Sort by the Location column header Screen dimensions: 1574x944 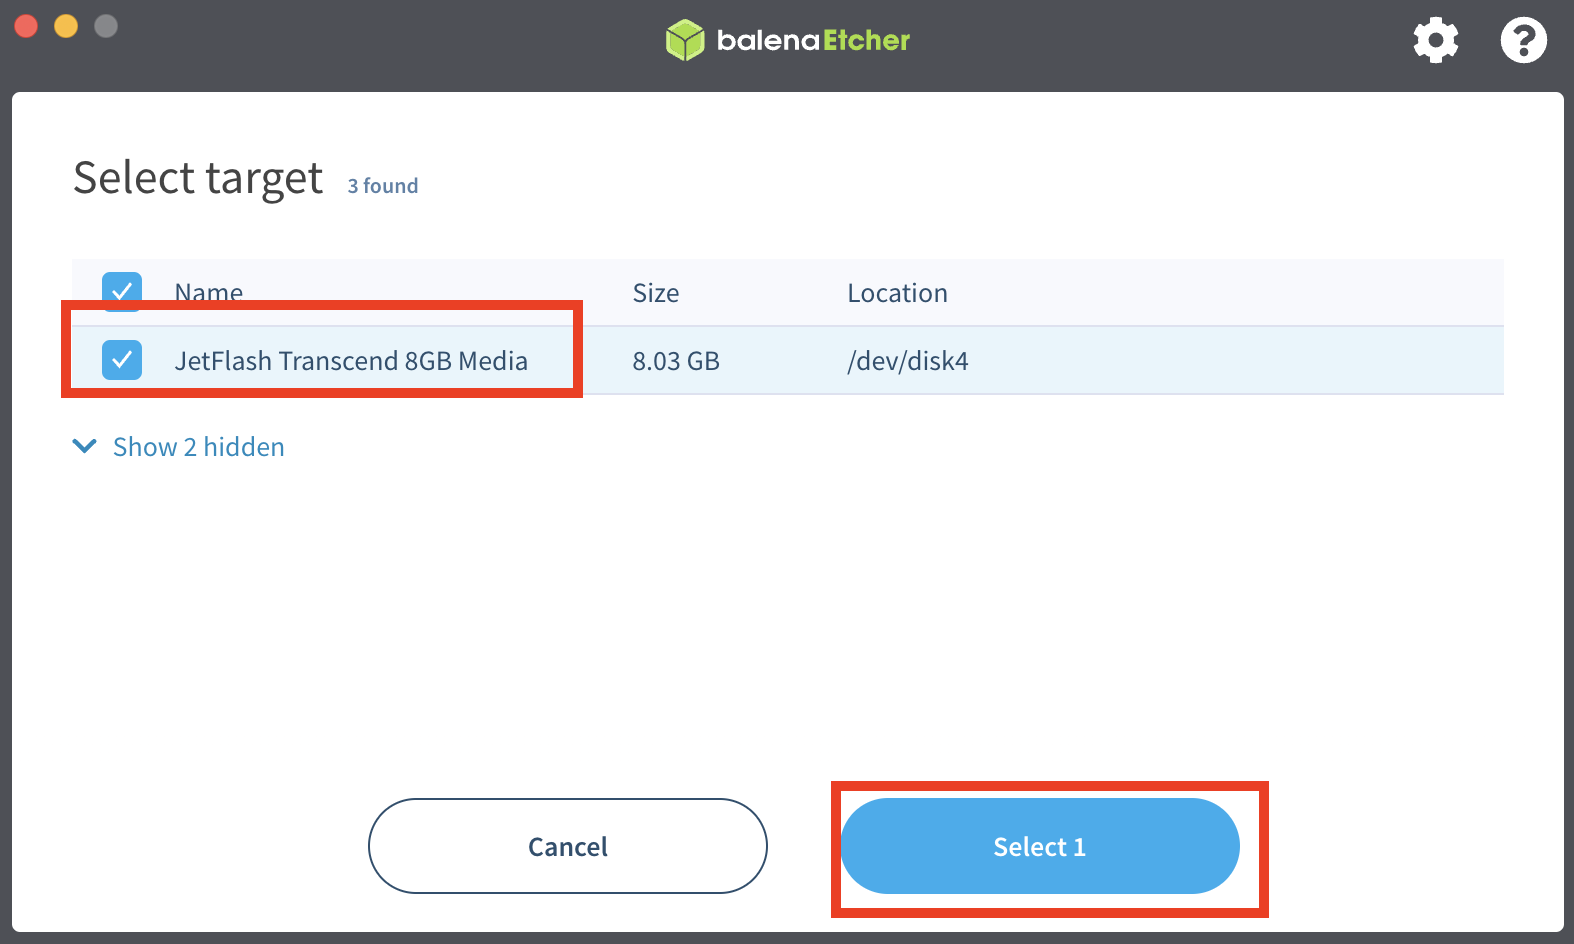(x=897, y=293)
